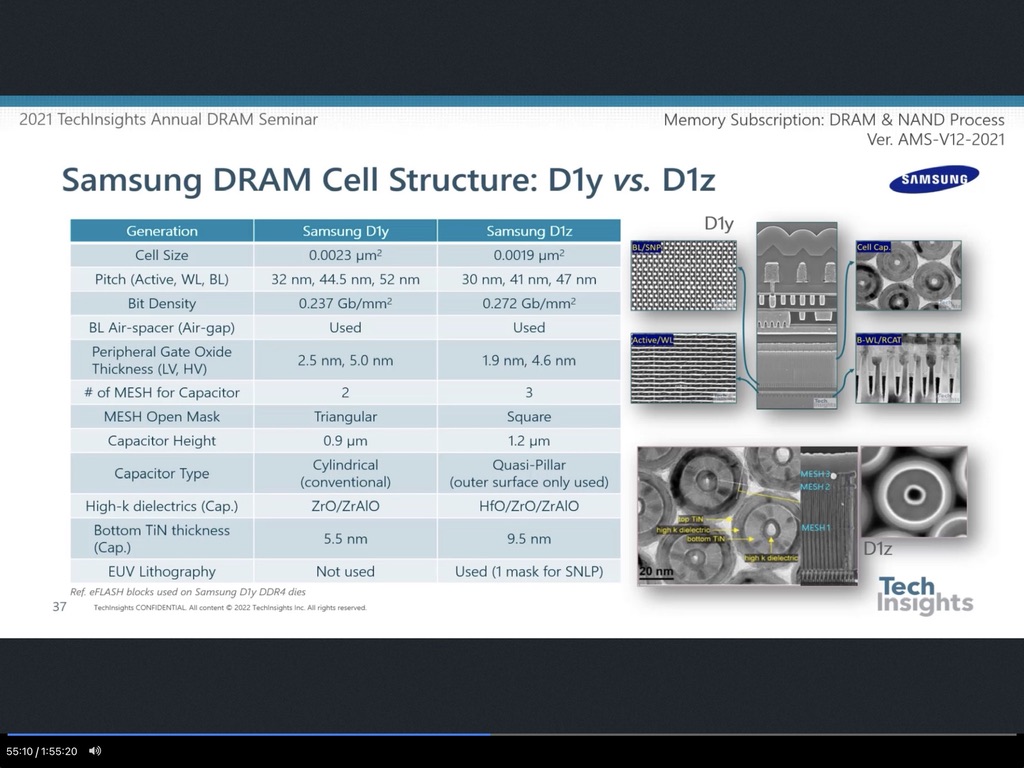
Task: Open the Active/WL micrograph image
Action: tap(683, 367)
